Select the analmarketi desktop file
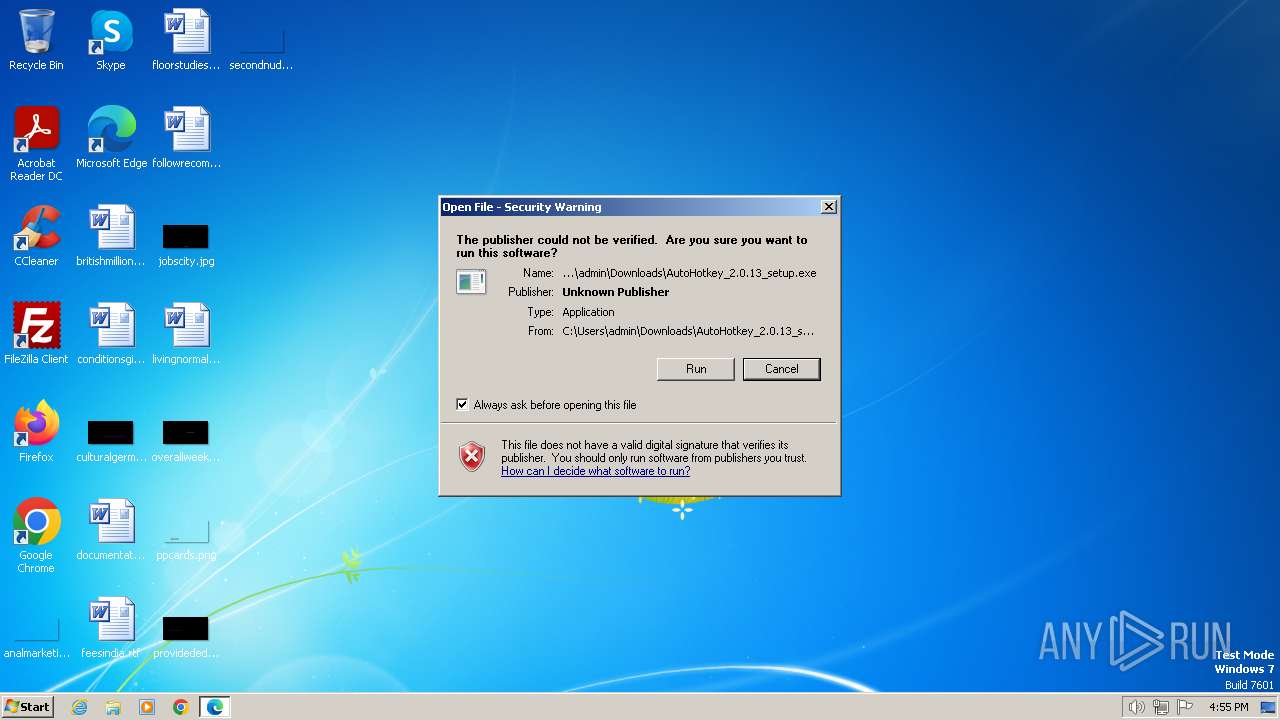Viewport: 1280px width, 720px height. [x=36, y=637]
